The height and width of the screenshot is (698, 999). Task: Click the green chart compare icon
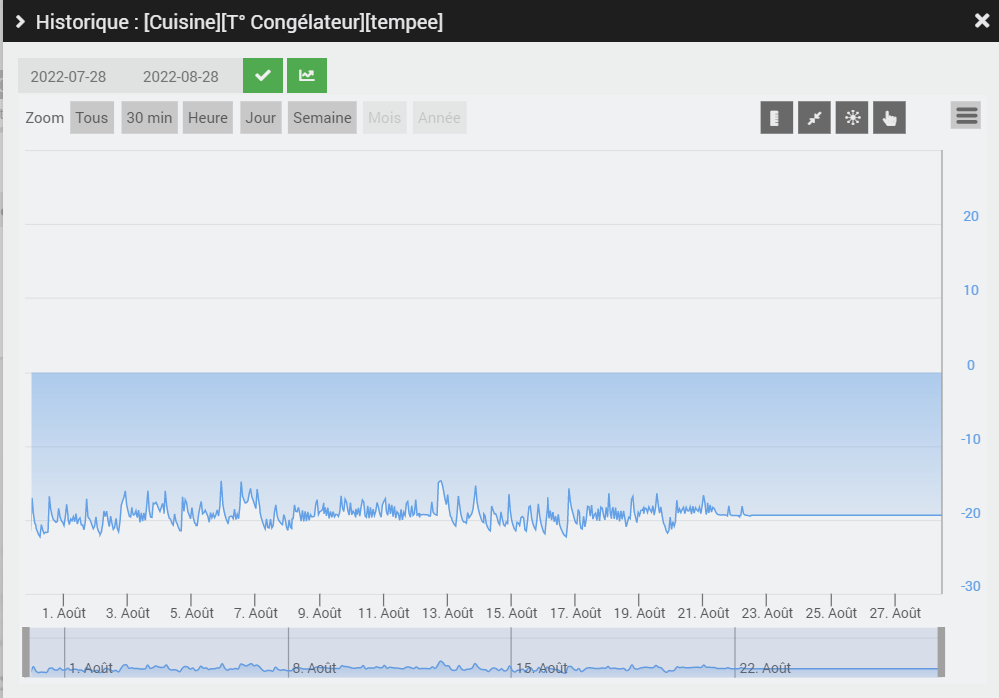(307, 76)
